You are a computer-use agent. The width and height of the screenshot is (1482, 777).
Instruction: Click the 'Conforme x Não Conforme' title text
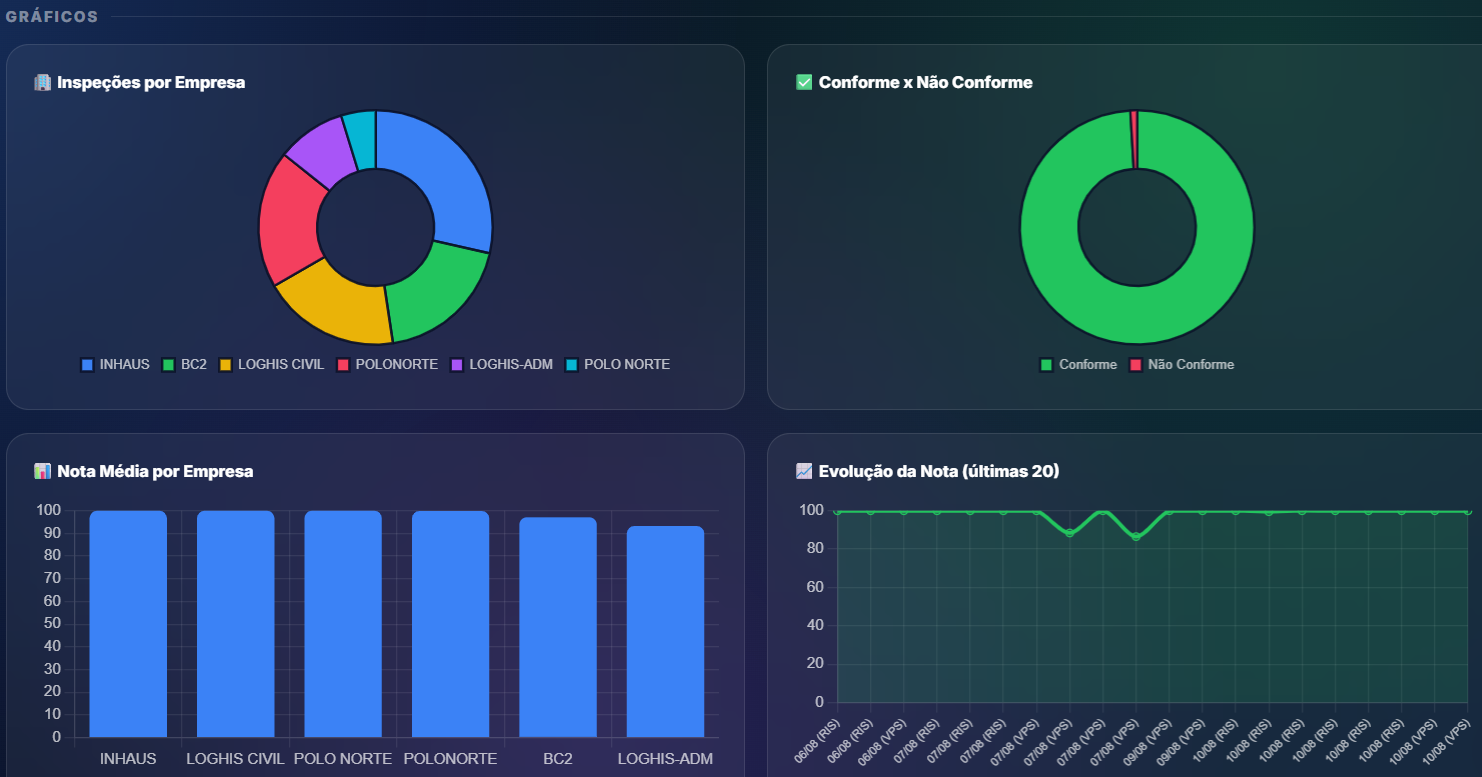pos(926,83)
